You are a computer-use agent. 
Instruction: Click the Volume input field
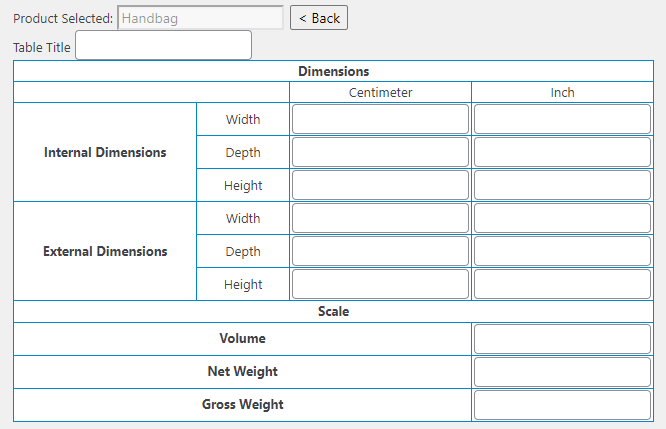point(562,339)
